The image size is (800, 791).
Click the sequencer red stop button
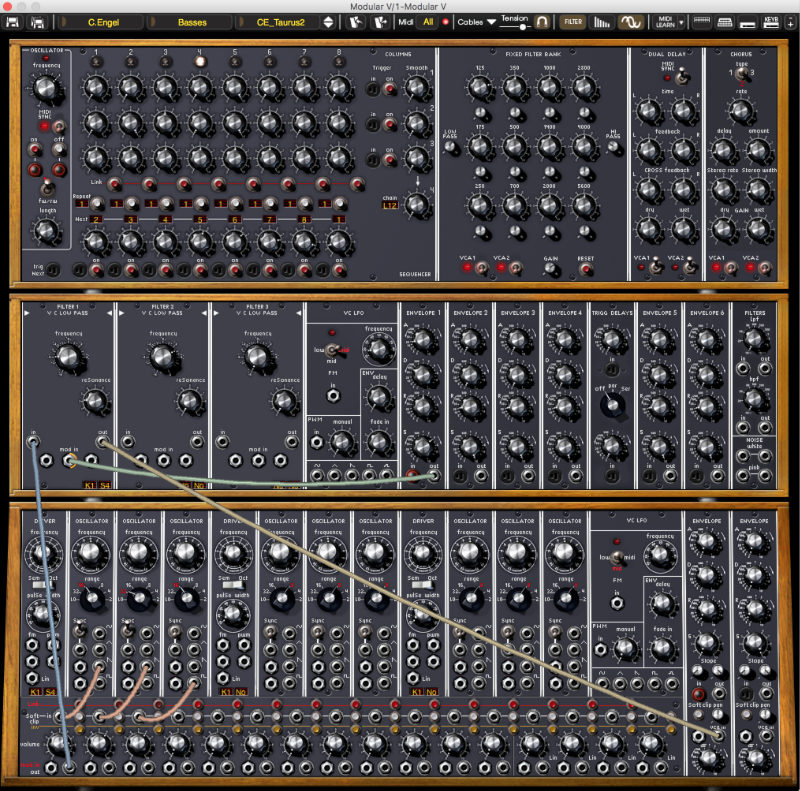pos(59,169)
